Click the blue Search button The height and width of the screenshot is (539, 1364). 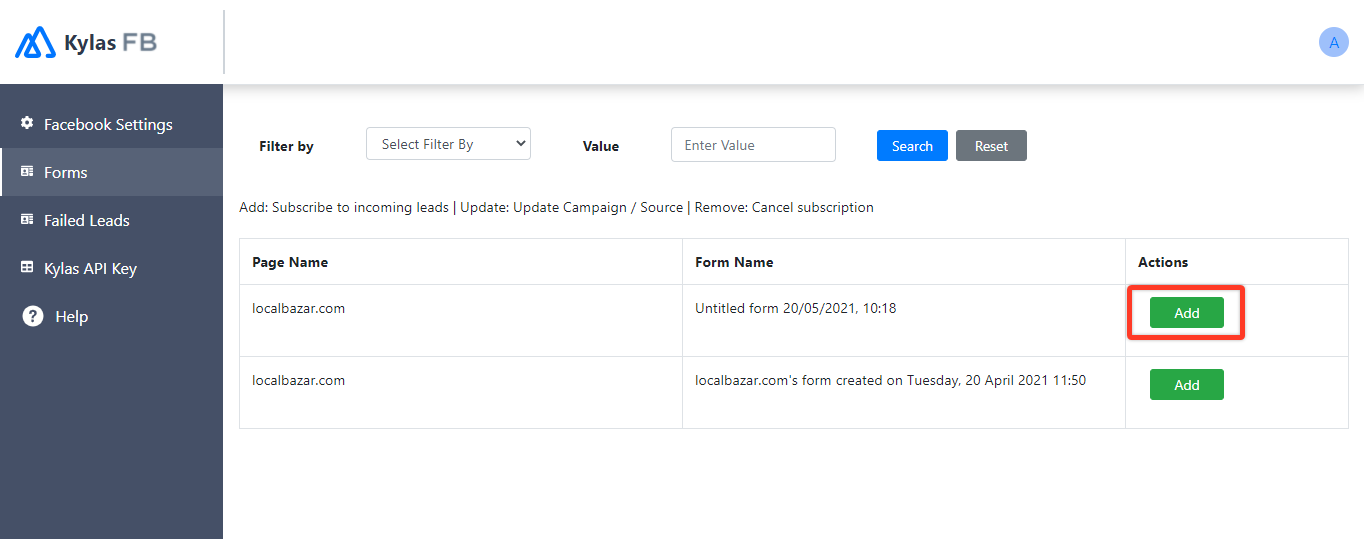point(912,146)
